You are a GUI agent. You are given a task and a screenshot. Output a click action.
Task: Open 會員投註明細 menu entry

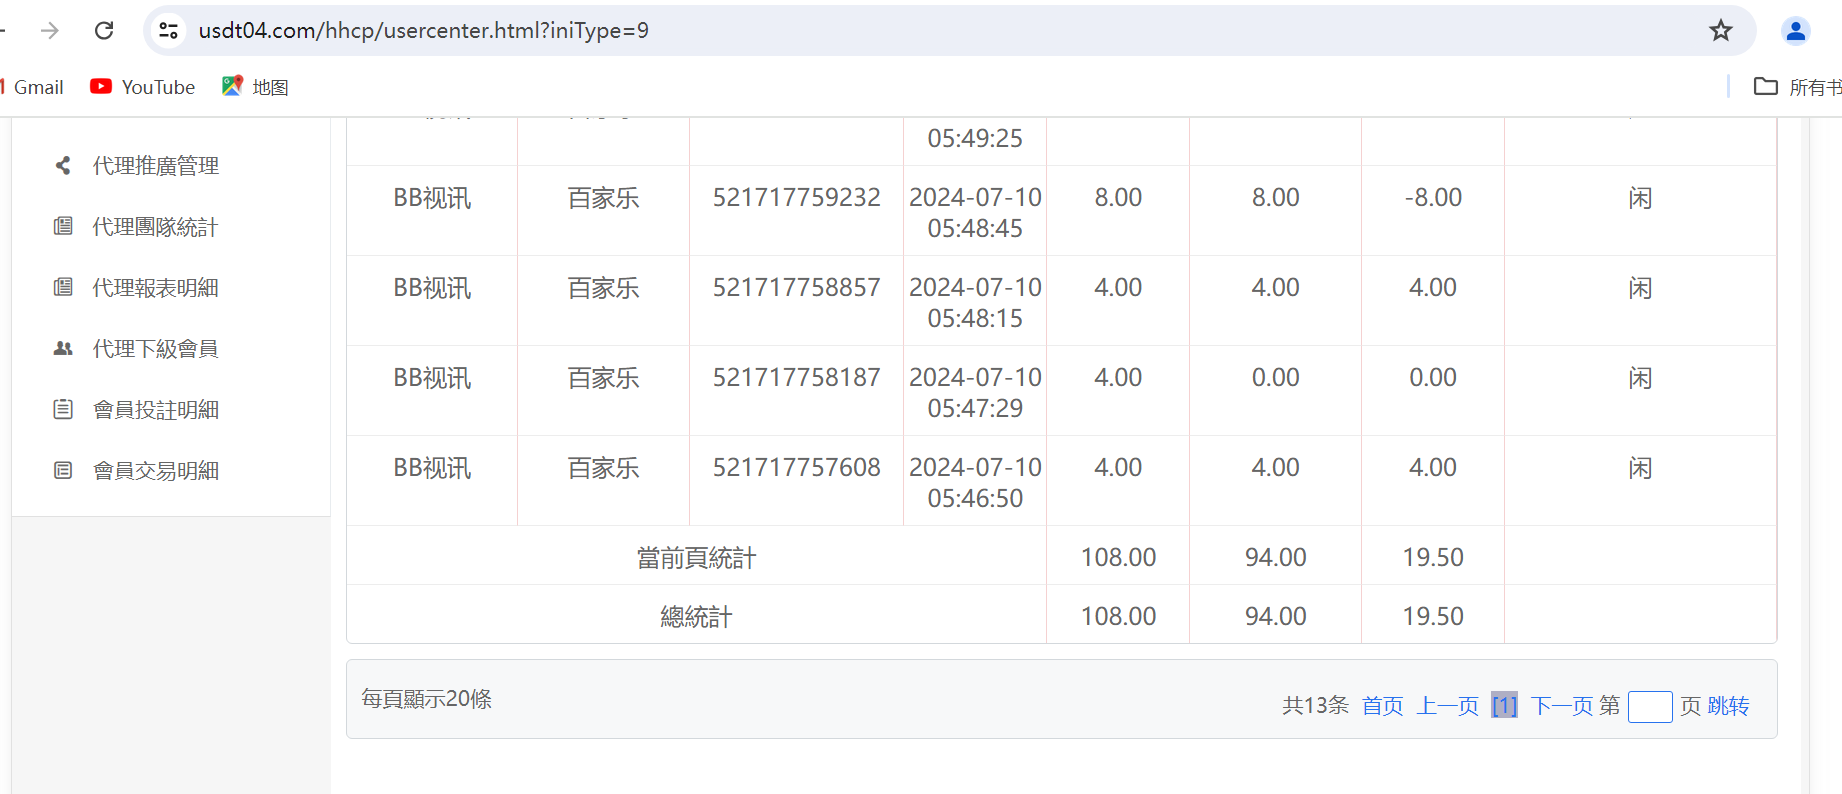(156, 410)
